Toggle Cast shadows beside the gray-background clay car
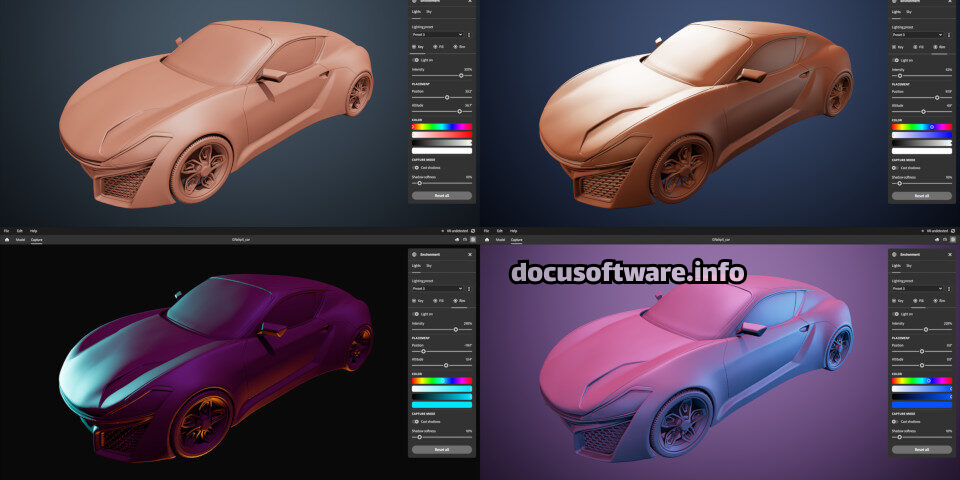Screen dimensions: 960x480 (416, 168)
